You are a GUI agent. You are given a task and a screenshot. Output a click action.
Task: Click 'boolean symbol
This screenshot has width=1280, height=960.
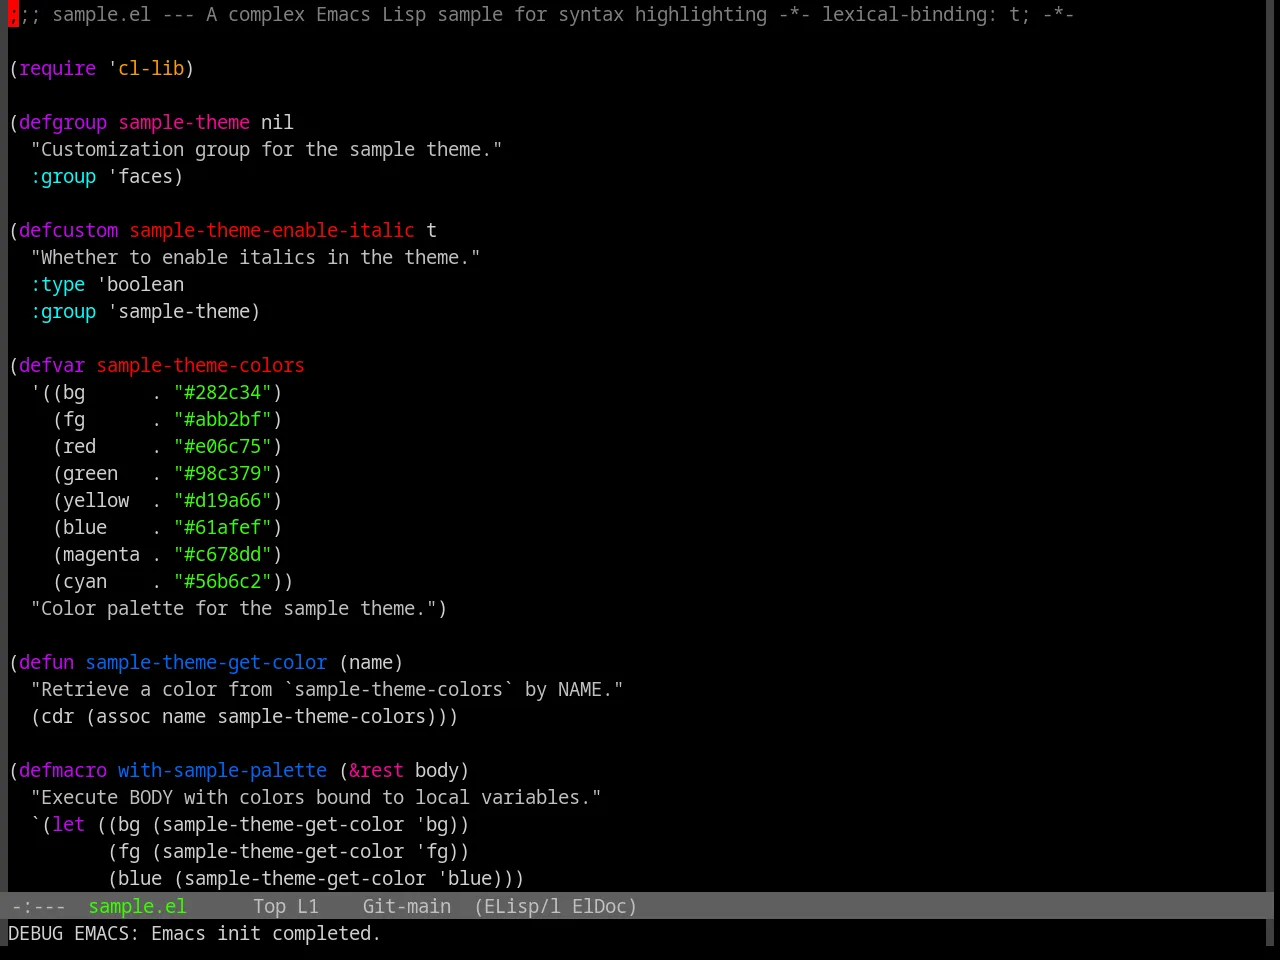click(140, 284)
